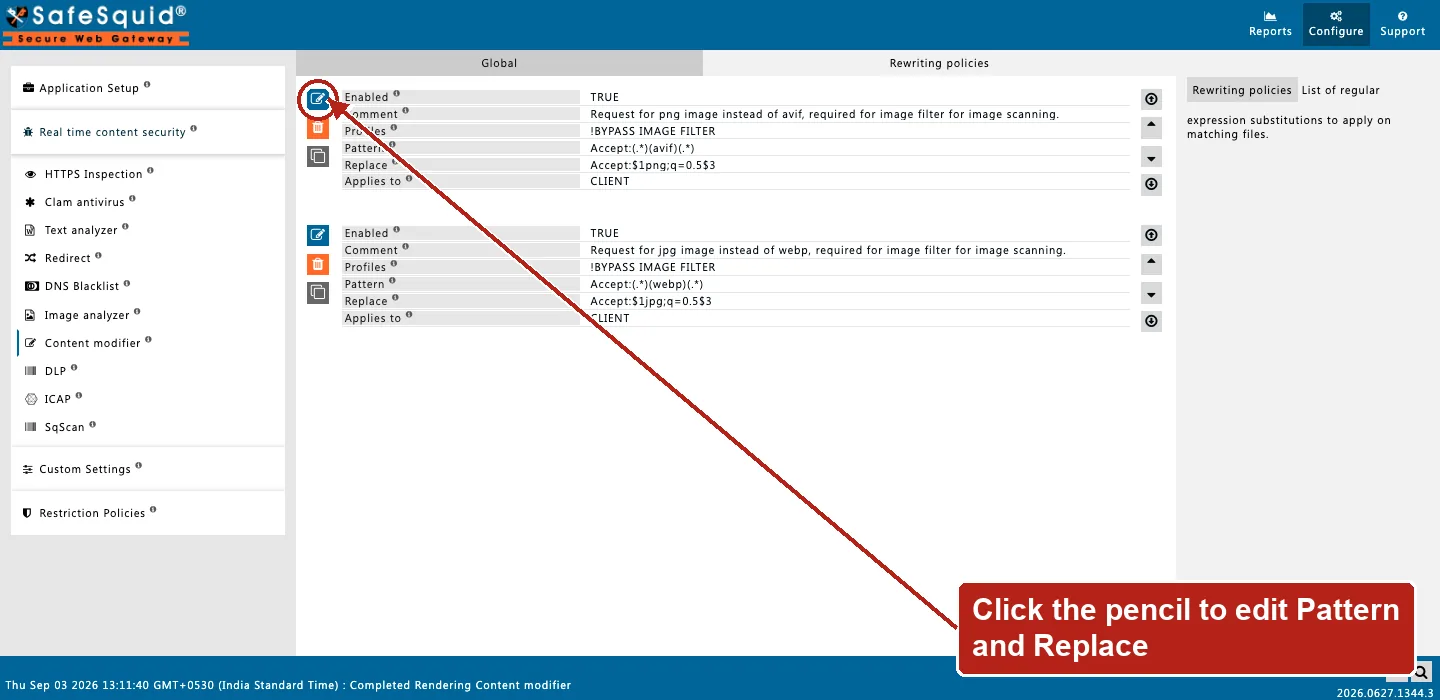The image size is (1440, 700).
Task: Click the info icon next to Application Setup
Action: tap(147, 85)
